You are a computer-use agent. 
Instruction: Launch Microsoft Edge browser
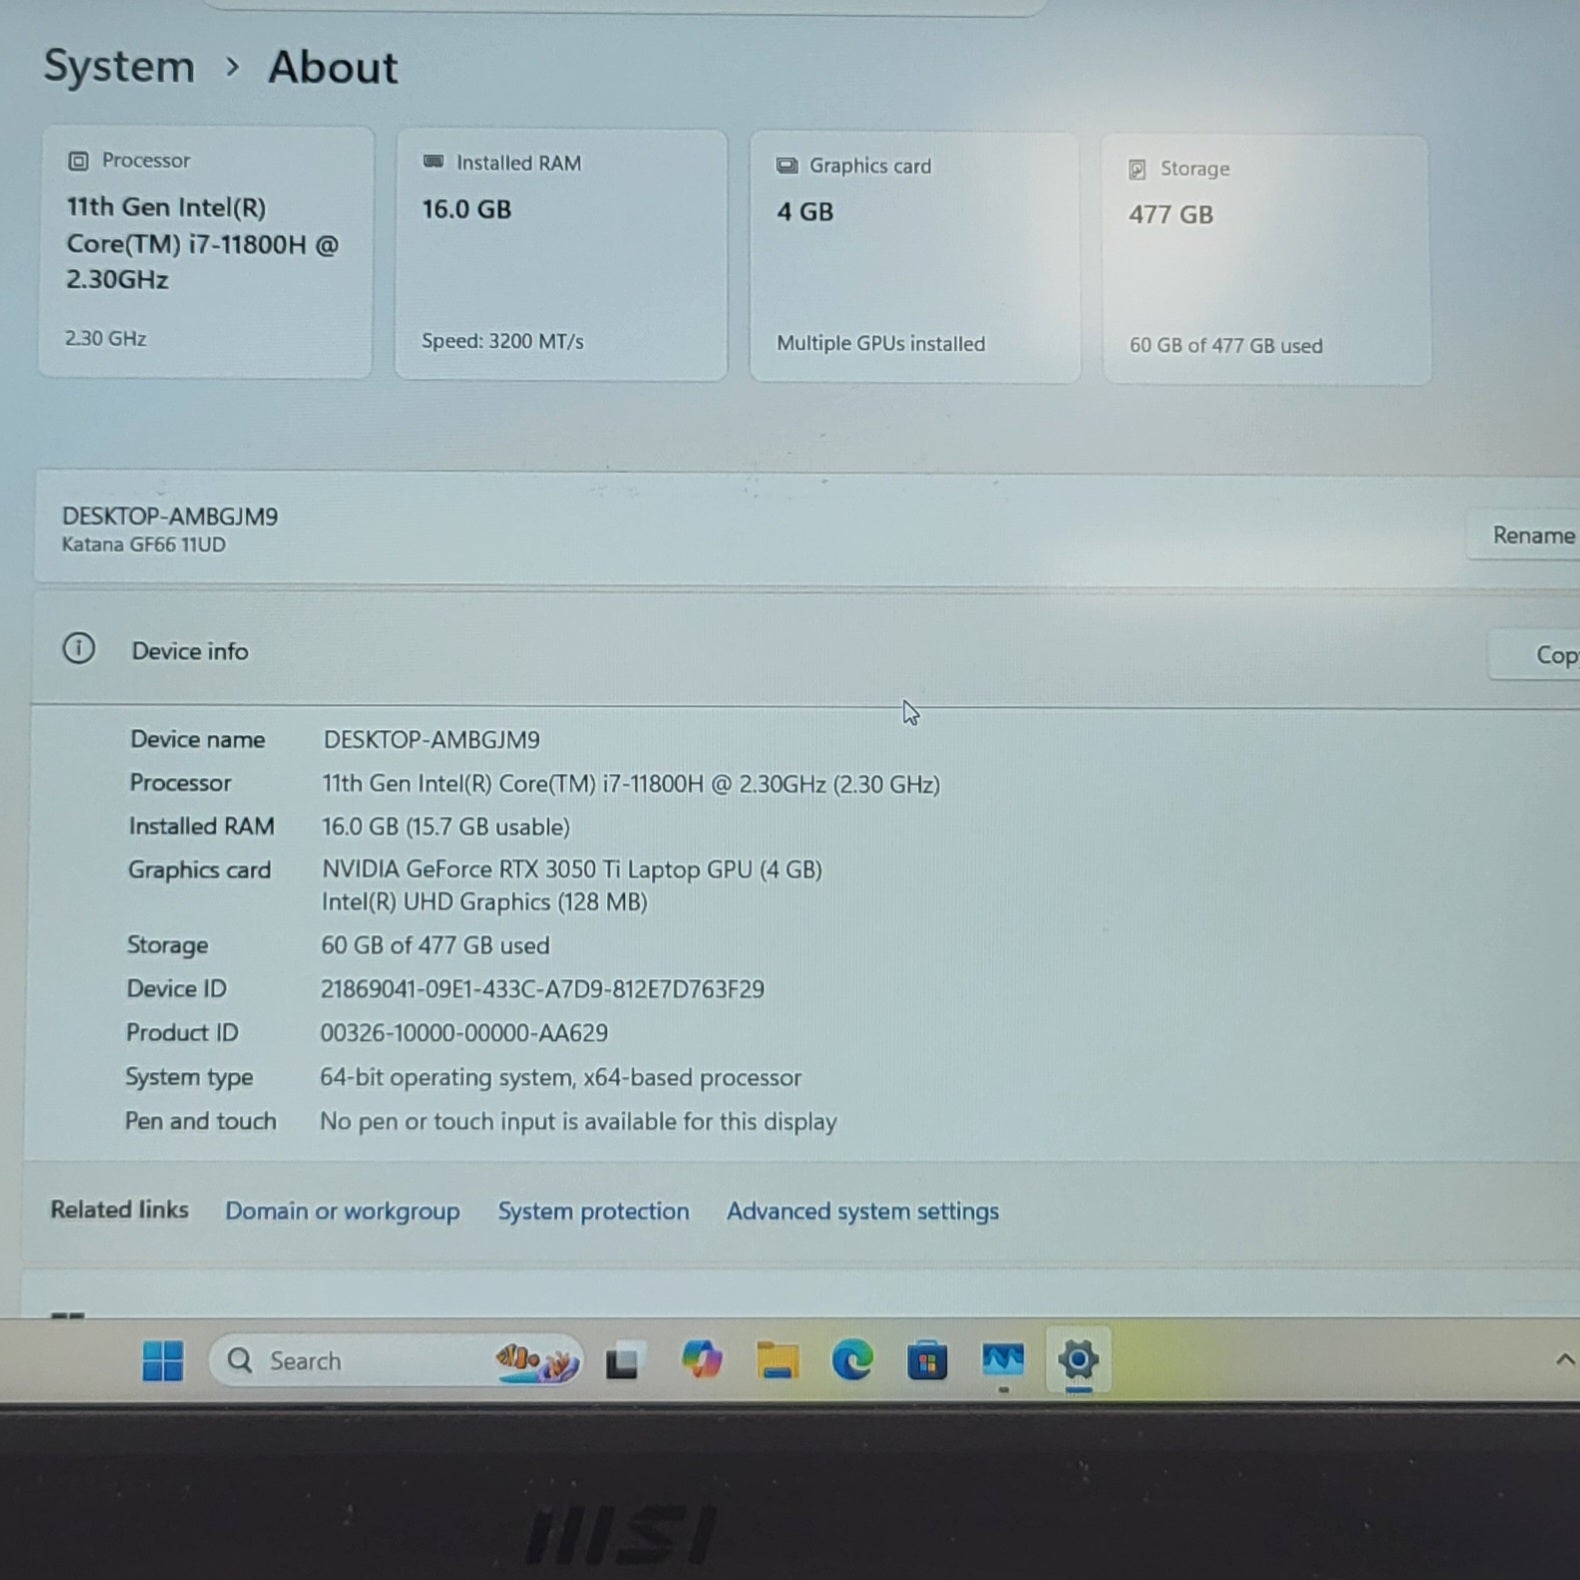(x=852, y=1361)
